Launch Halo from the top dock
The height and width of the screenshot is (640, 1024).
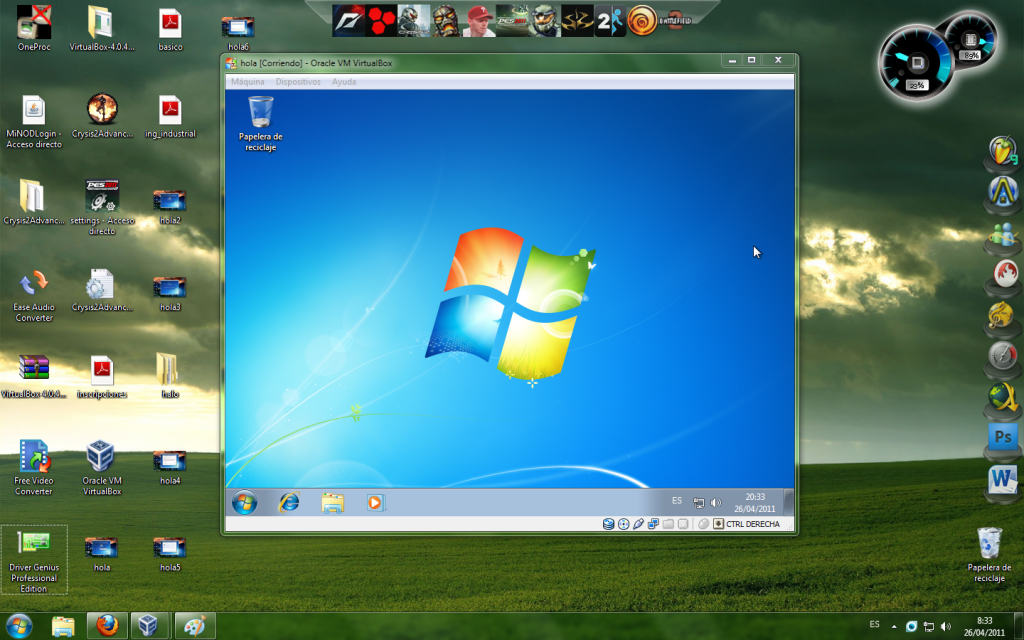(x=545, y=21)
